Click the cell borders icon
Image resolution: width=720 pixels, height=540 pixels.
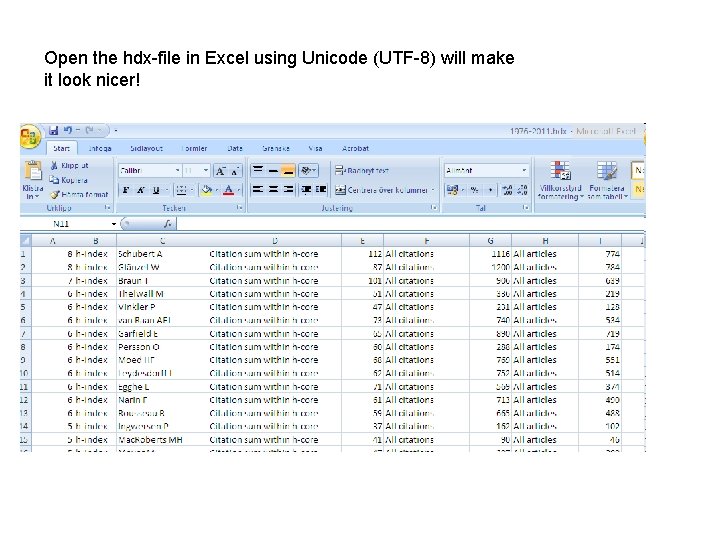(181, 190)
